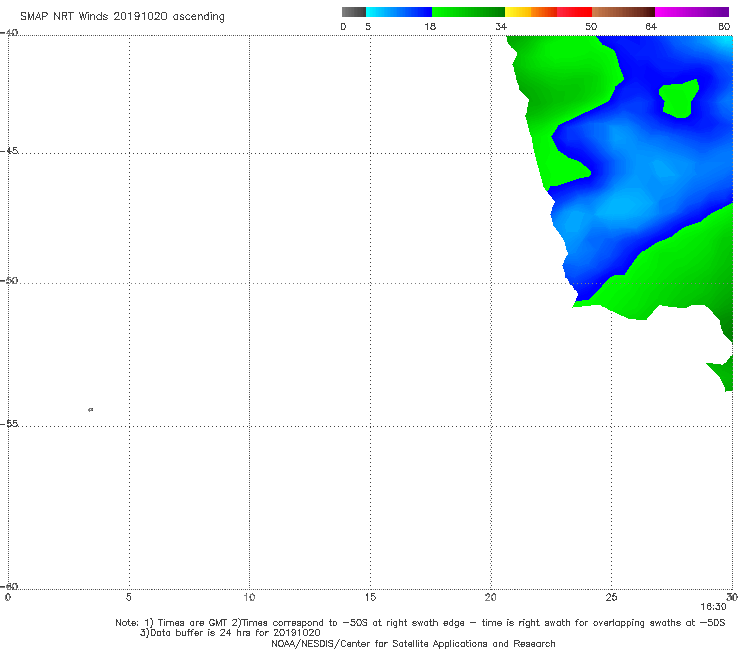Click the small isolated green wind patch inside the blue area
The height and width of the screenshot is (650, 740).
[x=679, y=98]
